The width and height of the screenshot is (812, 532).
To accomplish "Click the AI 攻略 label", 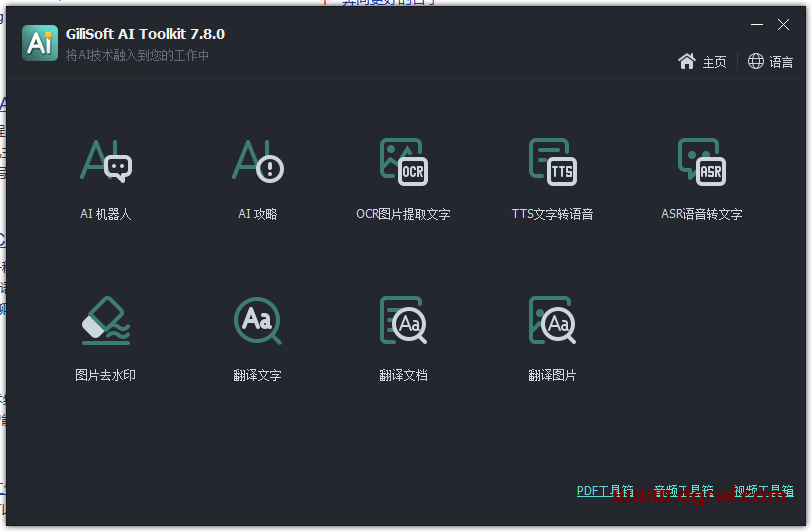I will click(257, 214).
